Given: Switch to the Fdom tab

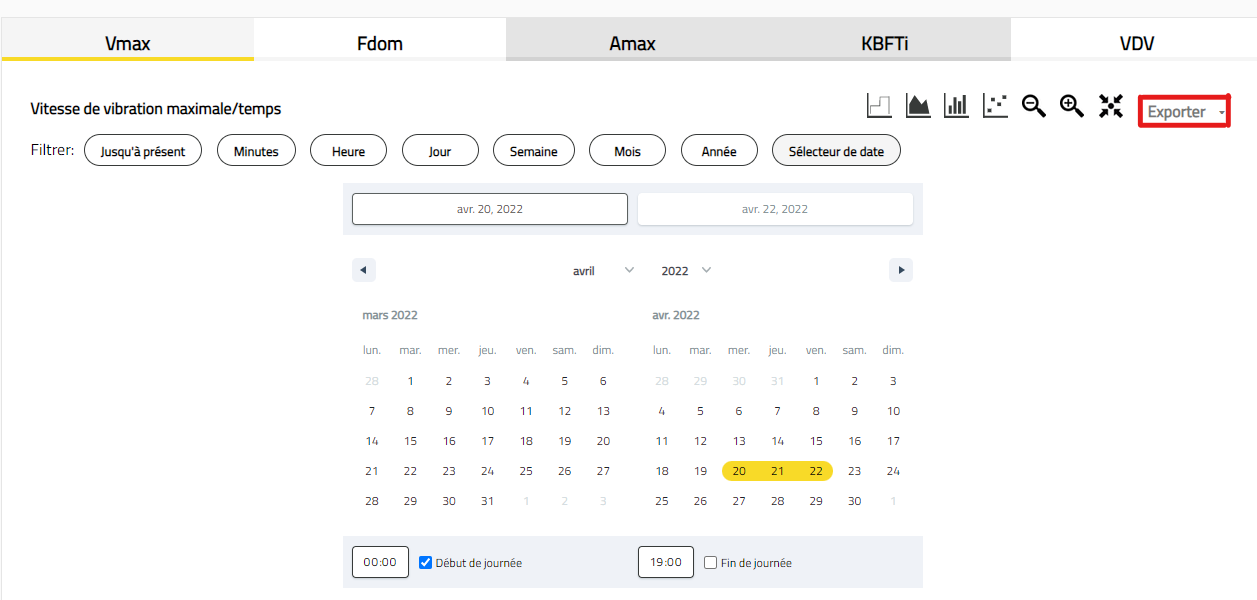Looking at the screenshot, I should click(380, 43).
